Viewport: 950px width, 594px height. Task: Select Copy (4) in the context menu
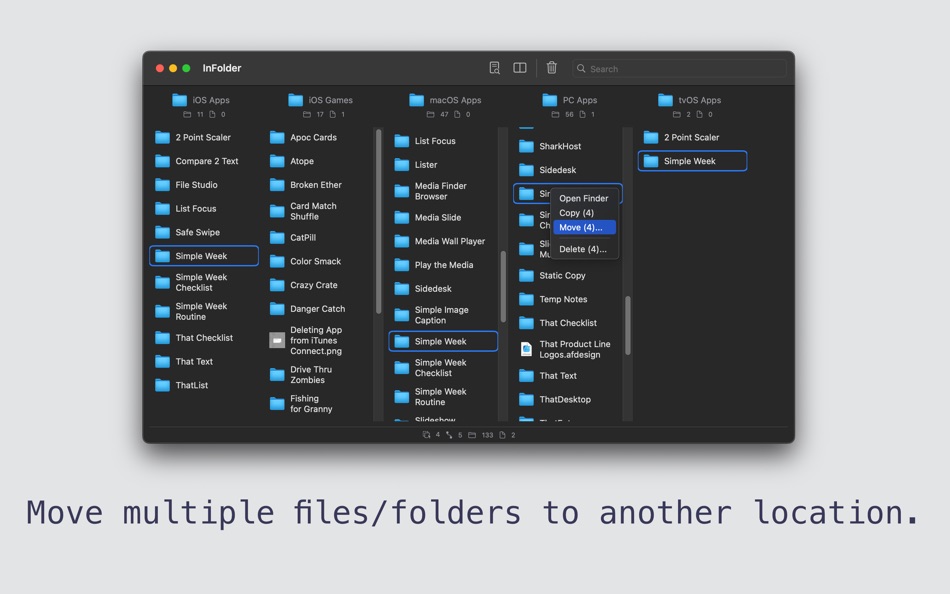[585, 212]
